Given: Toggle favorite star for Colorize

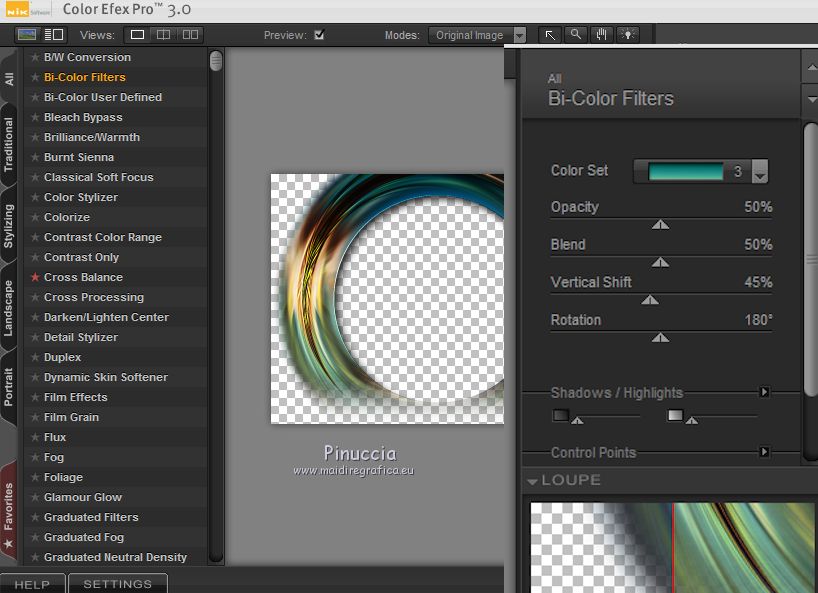Looking at the screenshot, I should coord(35,217).
